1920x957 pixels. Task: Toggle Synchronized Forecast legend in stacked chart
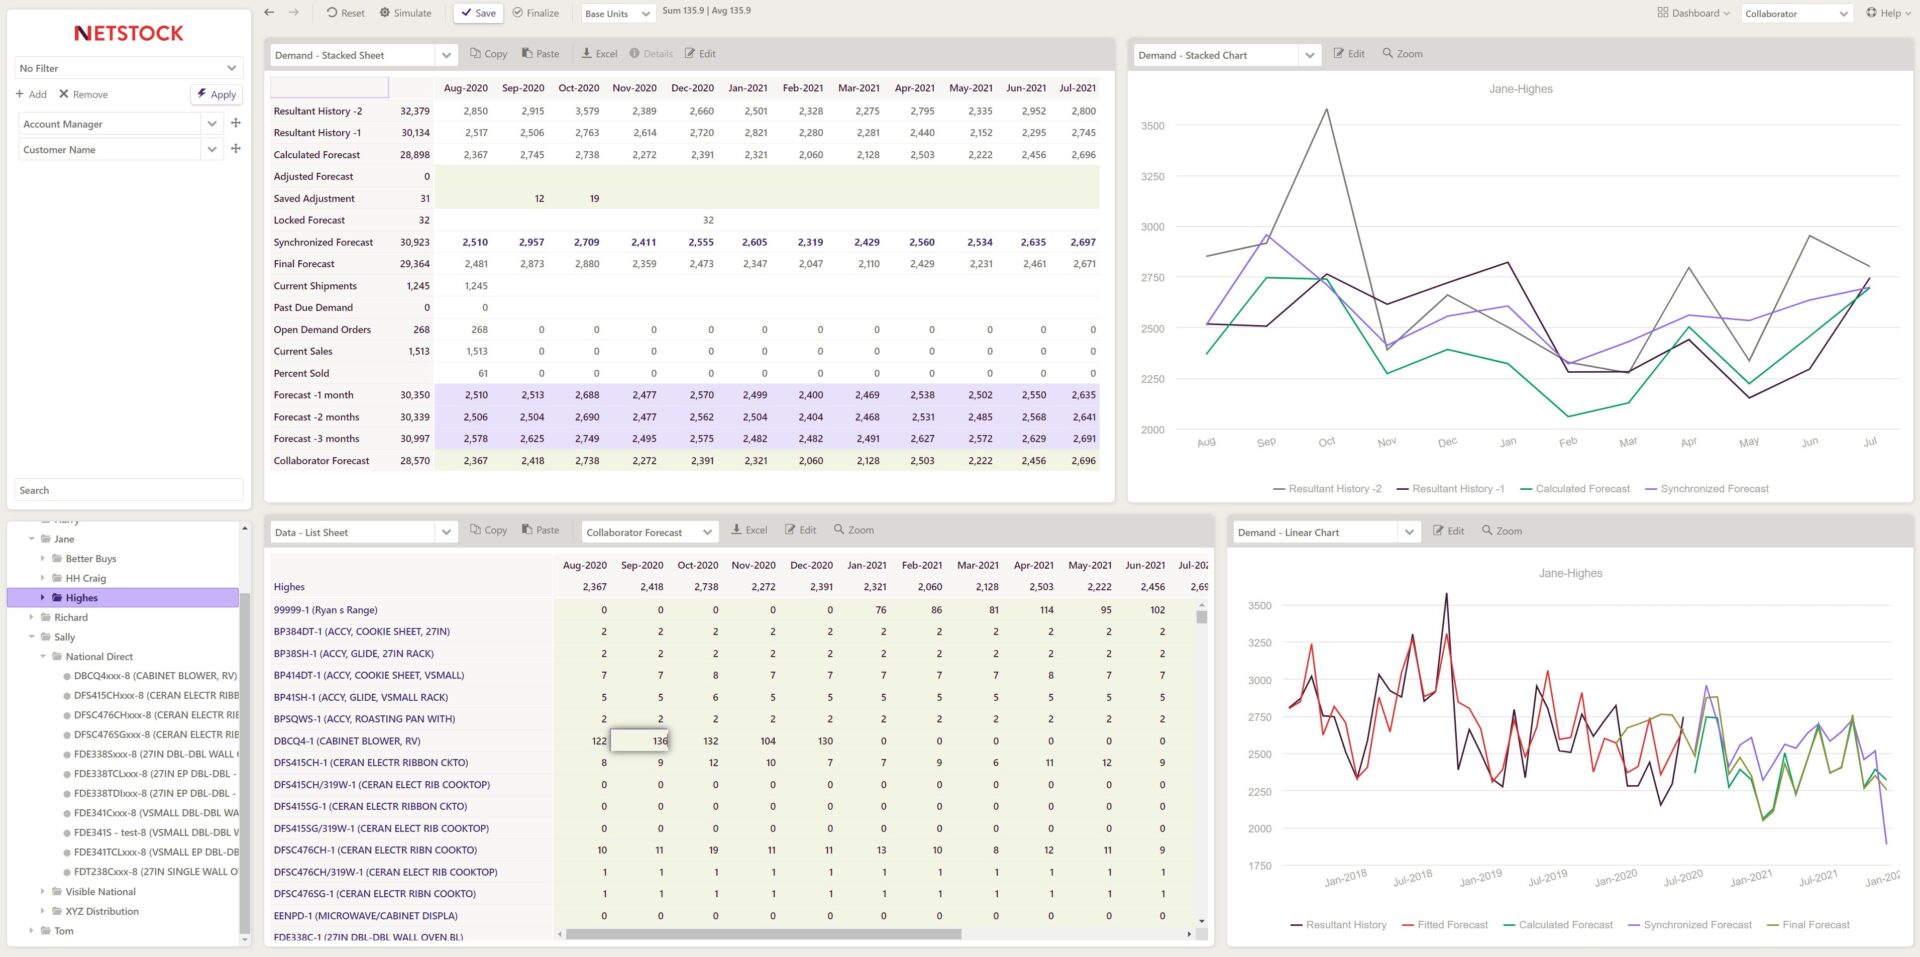[1706, 489]
